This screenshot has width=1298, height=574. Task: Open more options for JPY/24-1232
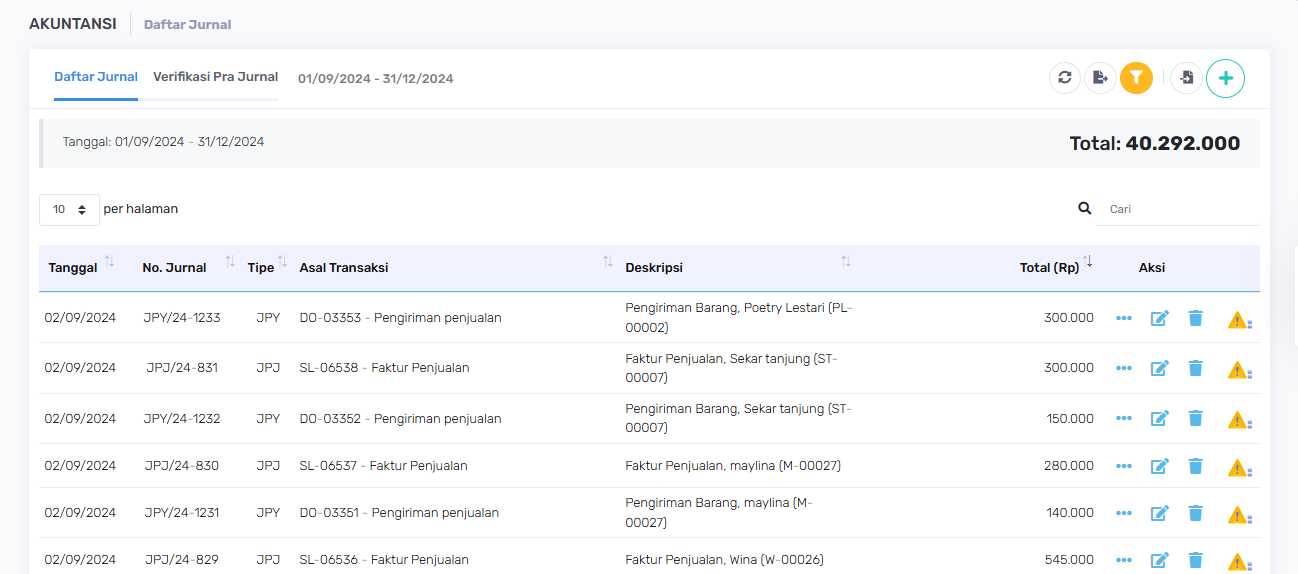click(1124, 418)
